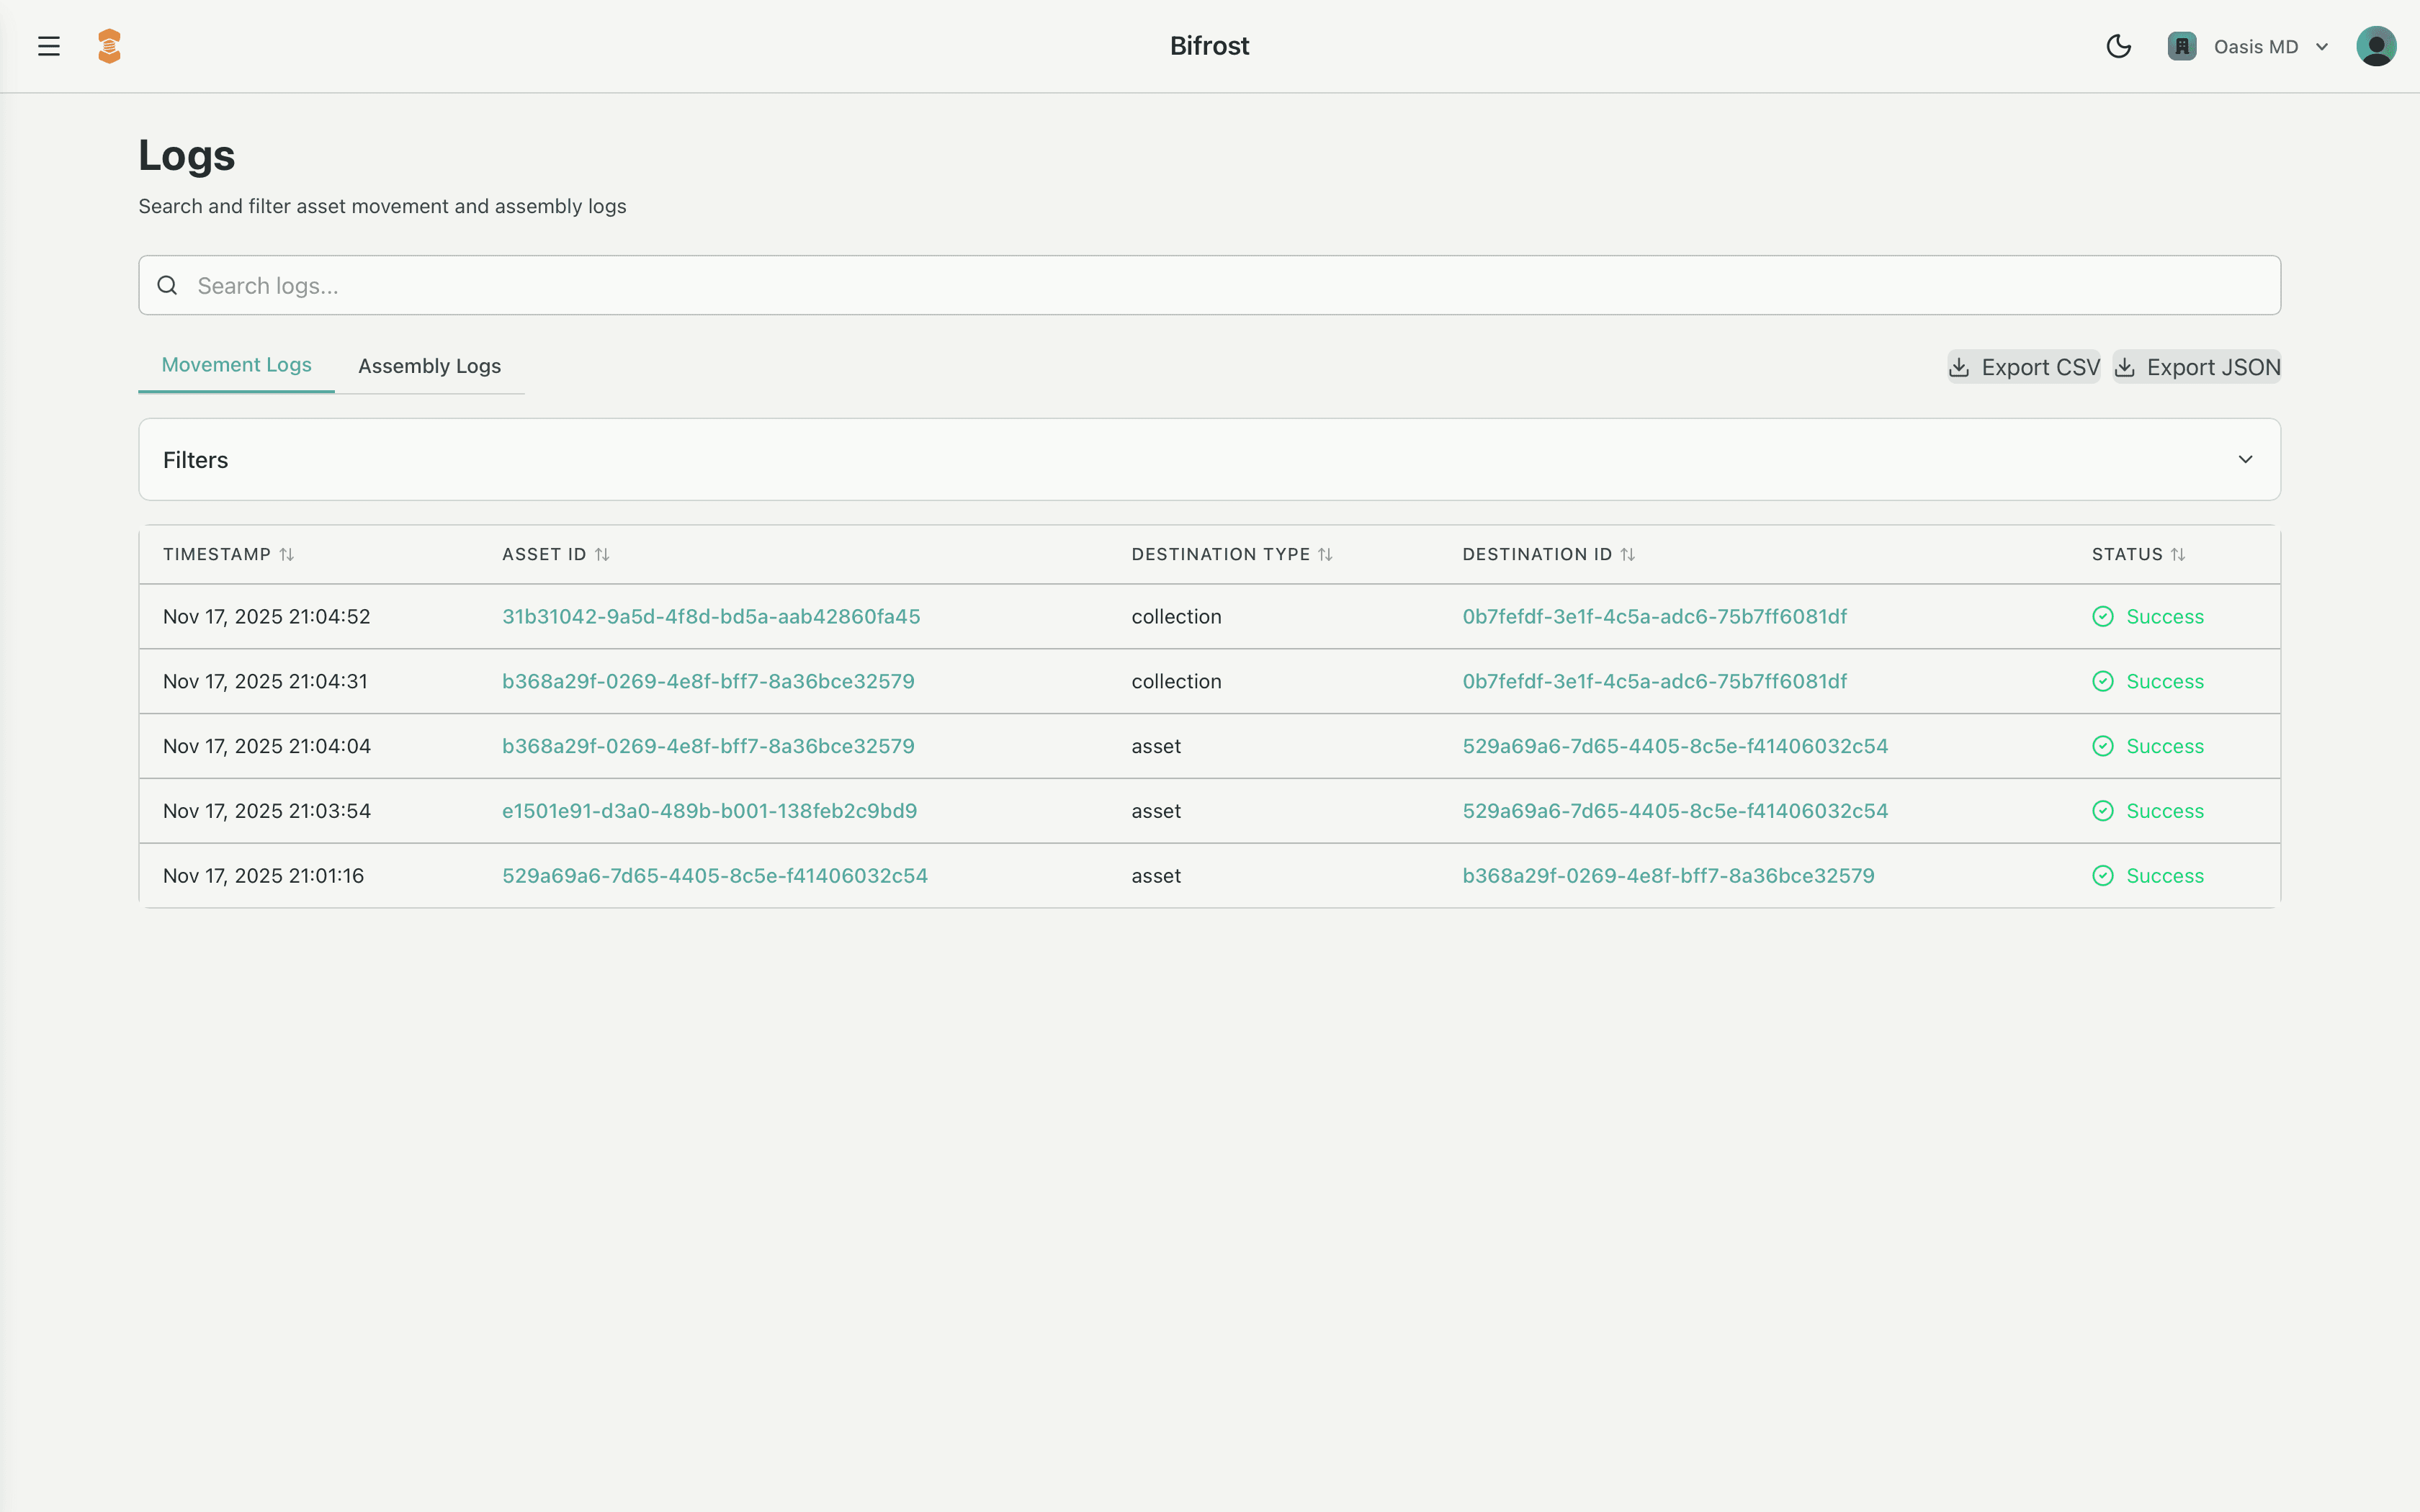Select the Movement Logs tab
This screenshot has width=2420, height=1512.
pos(236,365)
